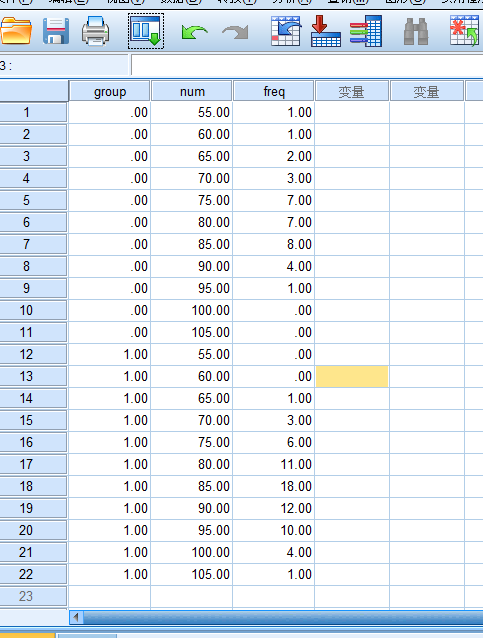Click the Save floppy disk icon
The width and height of the screenshot is (483, 638).
tap(56, 31)
